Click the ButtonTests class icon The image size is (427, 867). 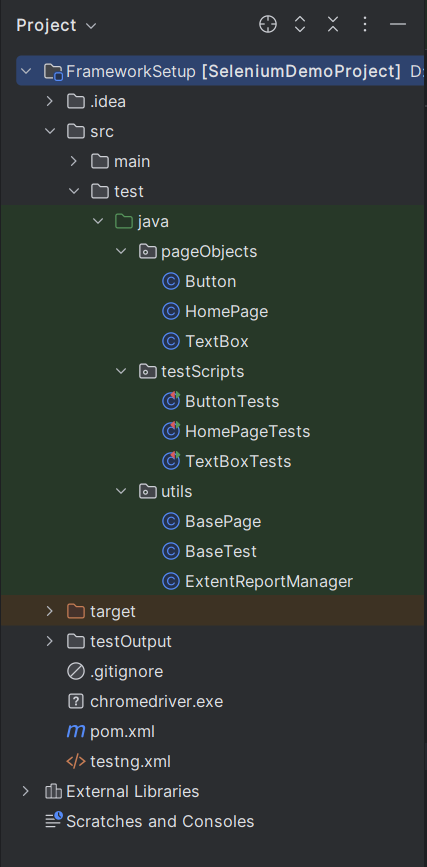171,401
